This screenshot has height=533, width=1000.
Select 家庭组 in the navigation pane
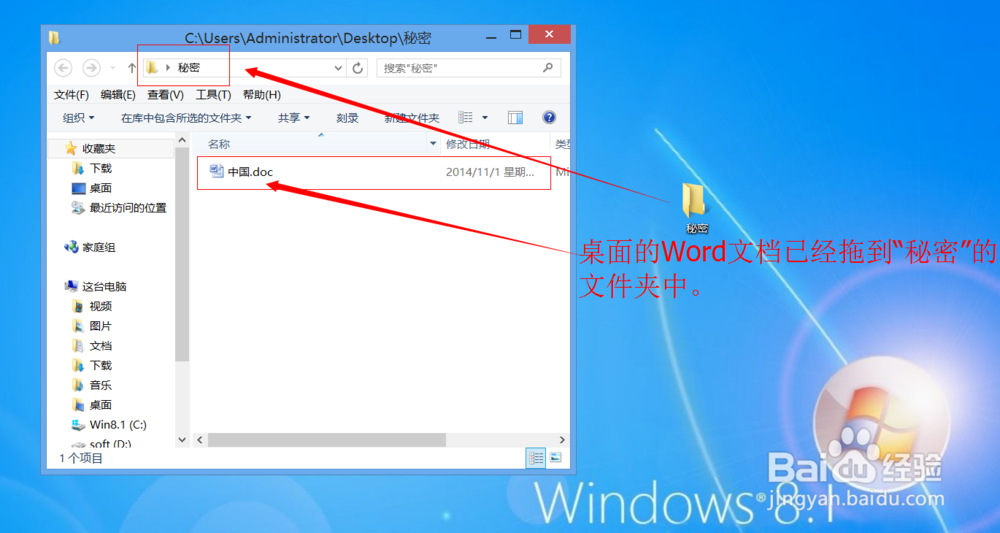(99, 247)
